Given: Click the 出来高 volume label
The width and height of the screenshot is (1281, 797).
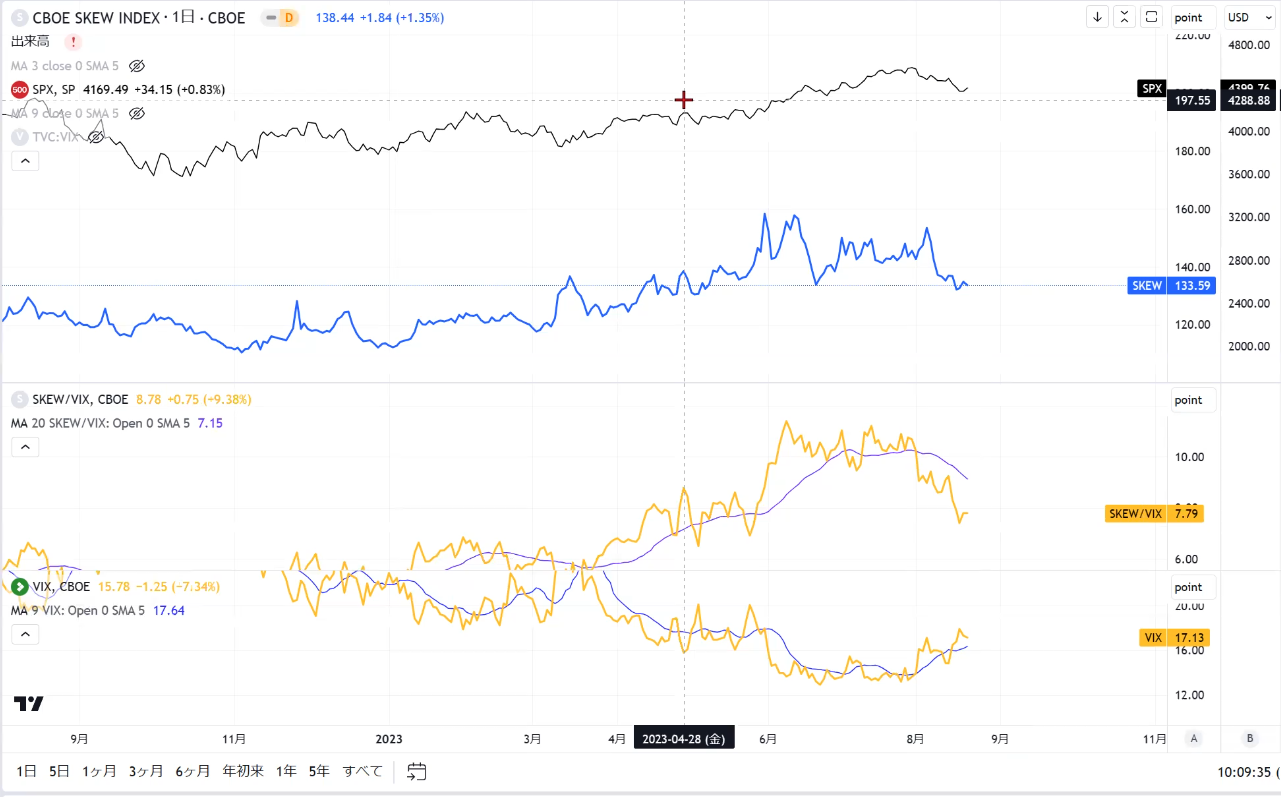Looking at the screenshot, I should point(31,42).
